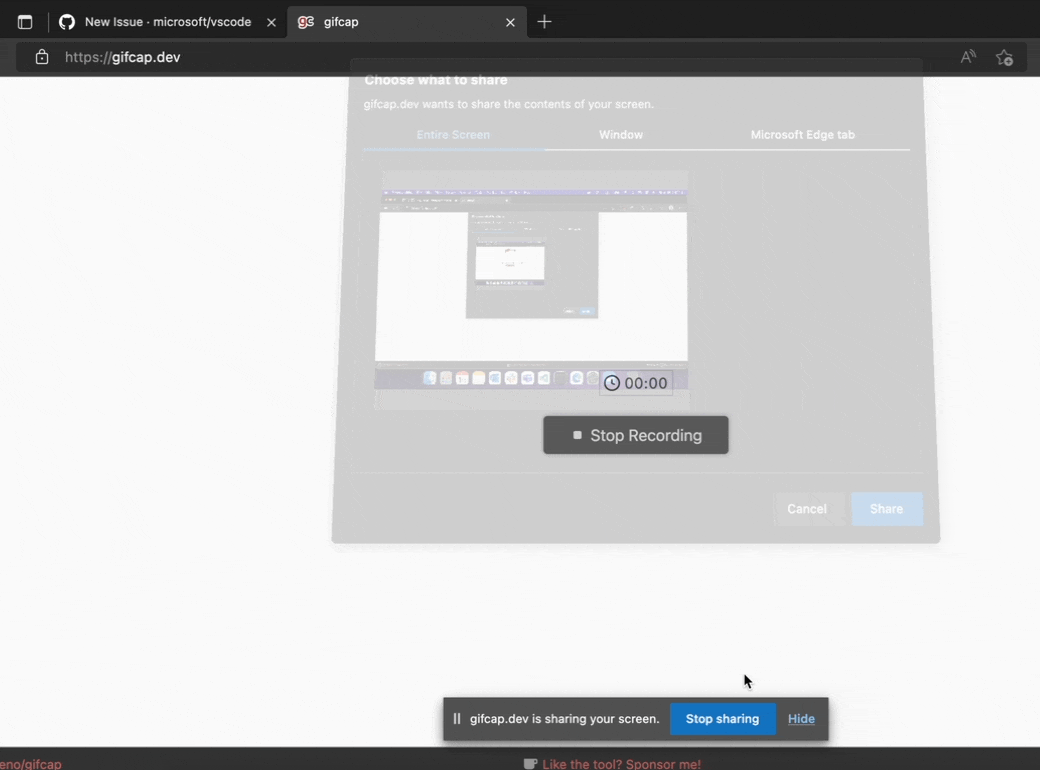Confirm with the Share button
Viewport: 1040px width, 770px height.
point(886,509)
